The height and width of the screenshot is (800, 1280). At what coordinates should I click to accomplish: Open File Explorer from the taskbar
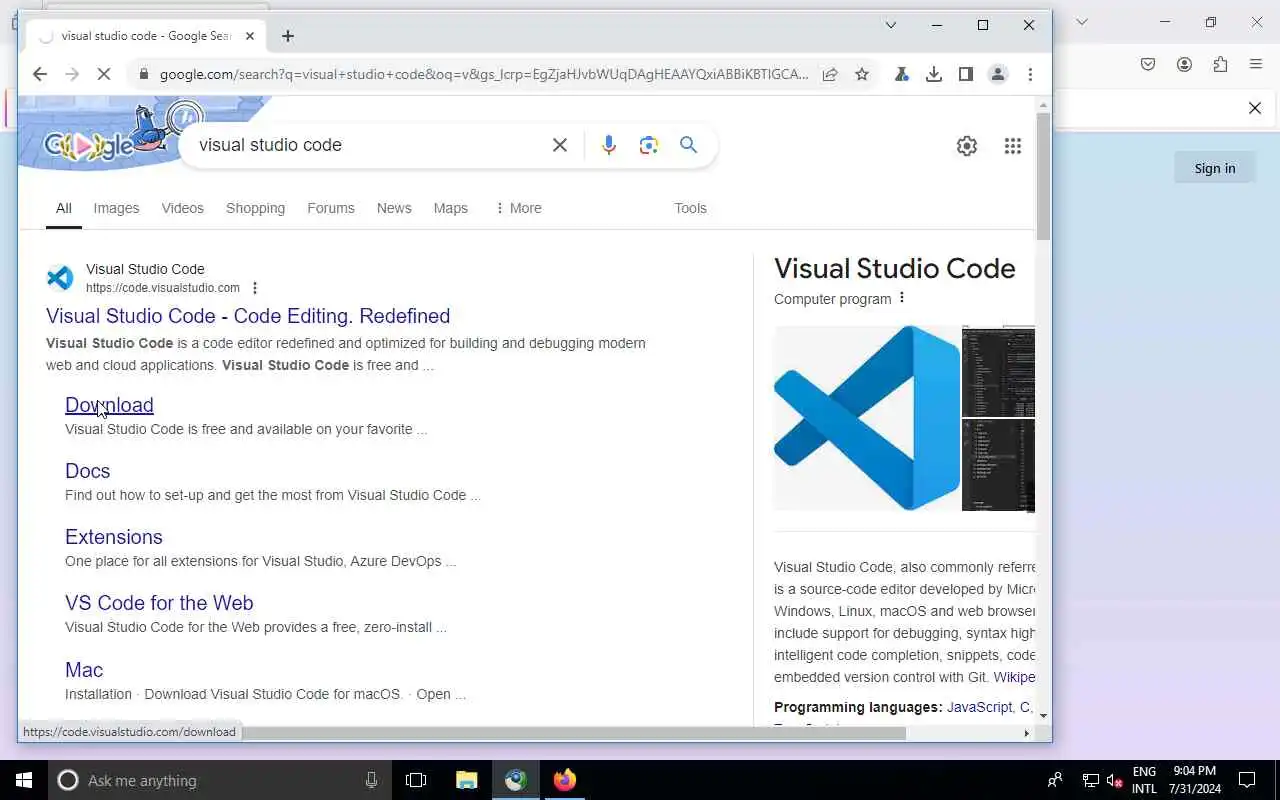466,780
